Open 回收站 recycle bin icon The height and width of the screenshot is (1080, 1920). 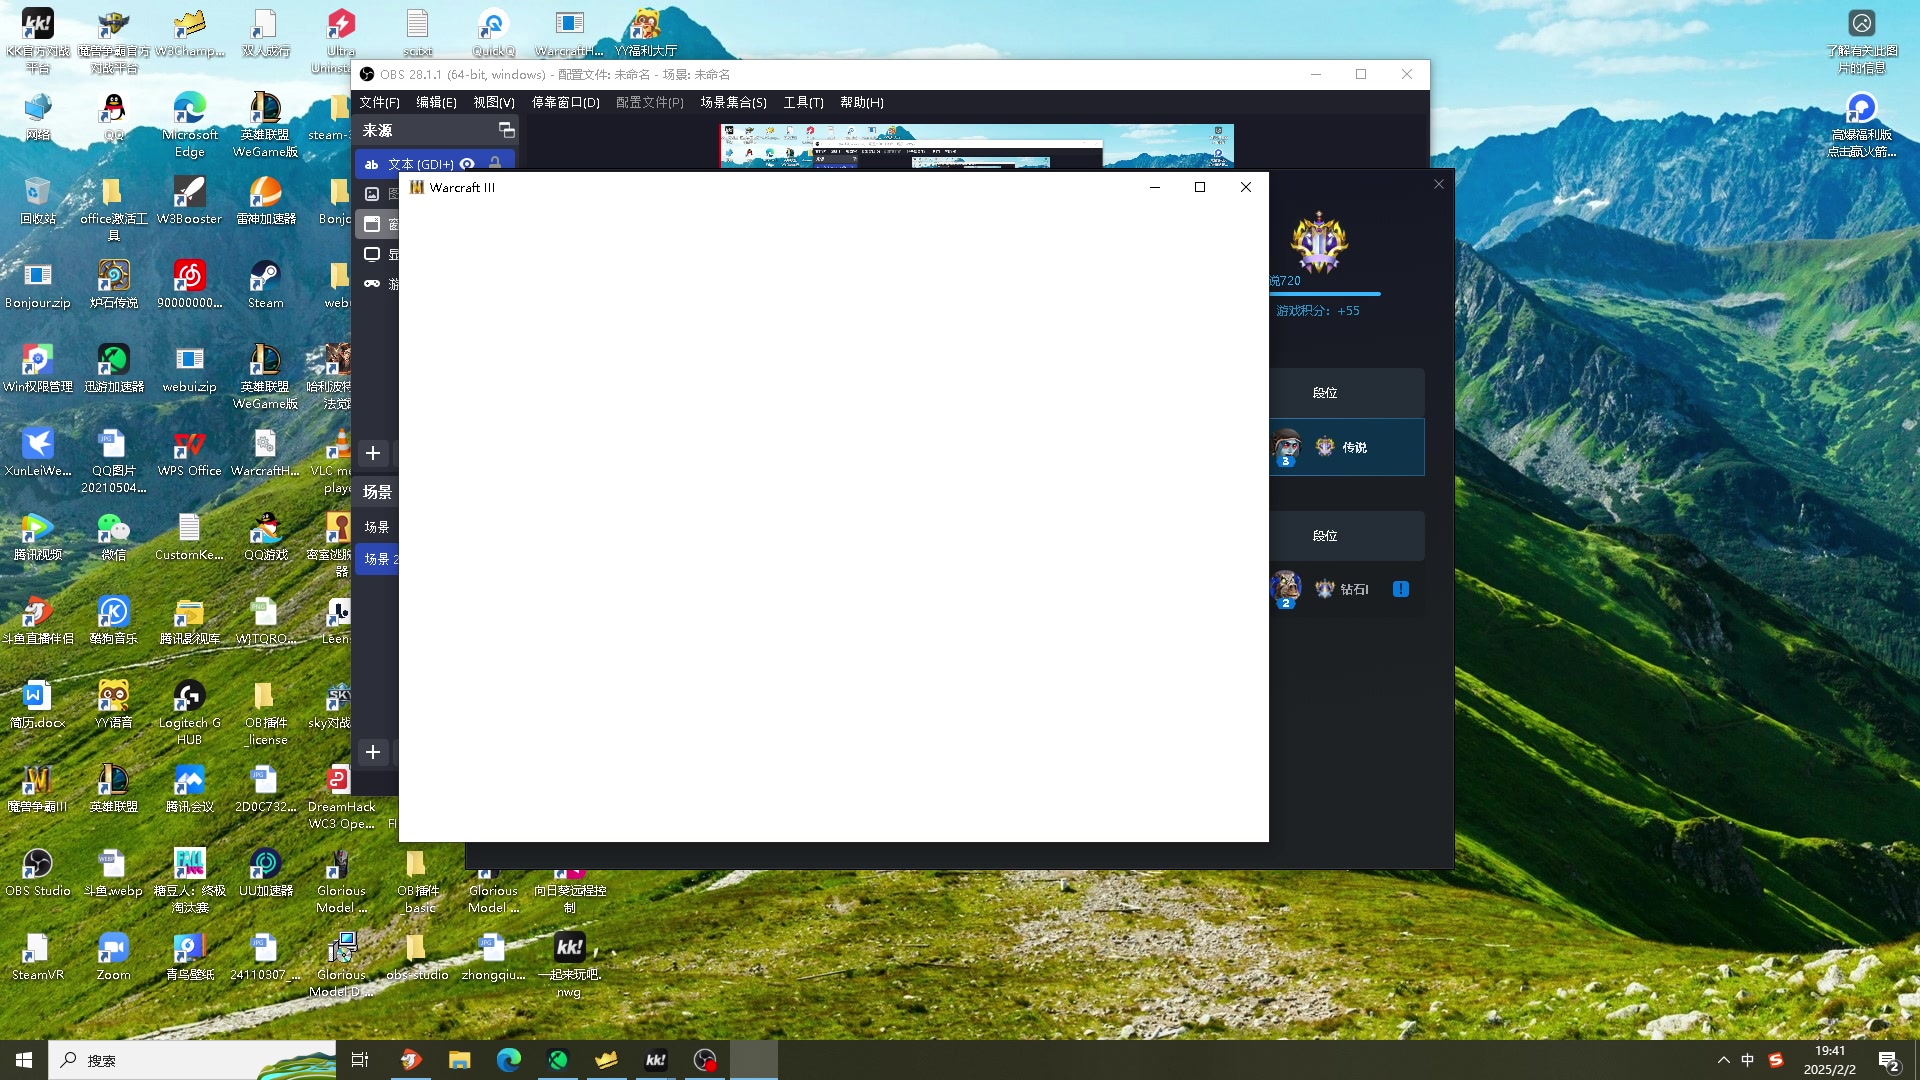click(38, 201)
